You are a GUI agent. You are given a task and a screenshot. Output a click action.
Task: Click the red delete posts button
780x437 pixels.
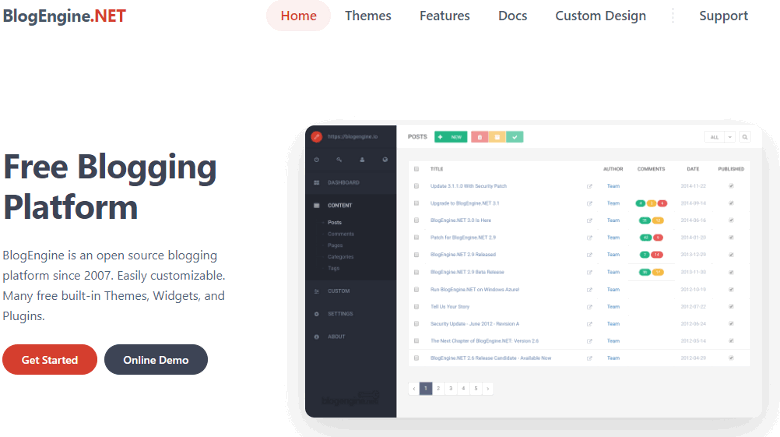(x=479, y=137)
